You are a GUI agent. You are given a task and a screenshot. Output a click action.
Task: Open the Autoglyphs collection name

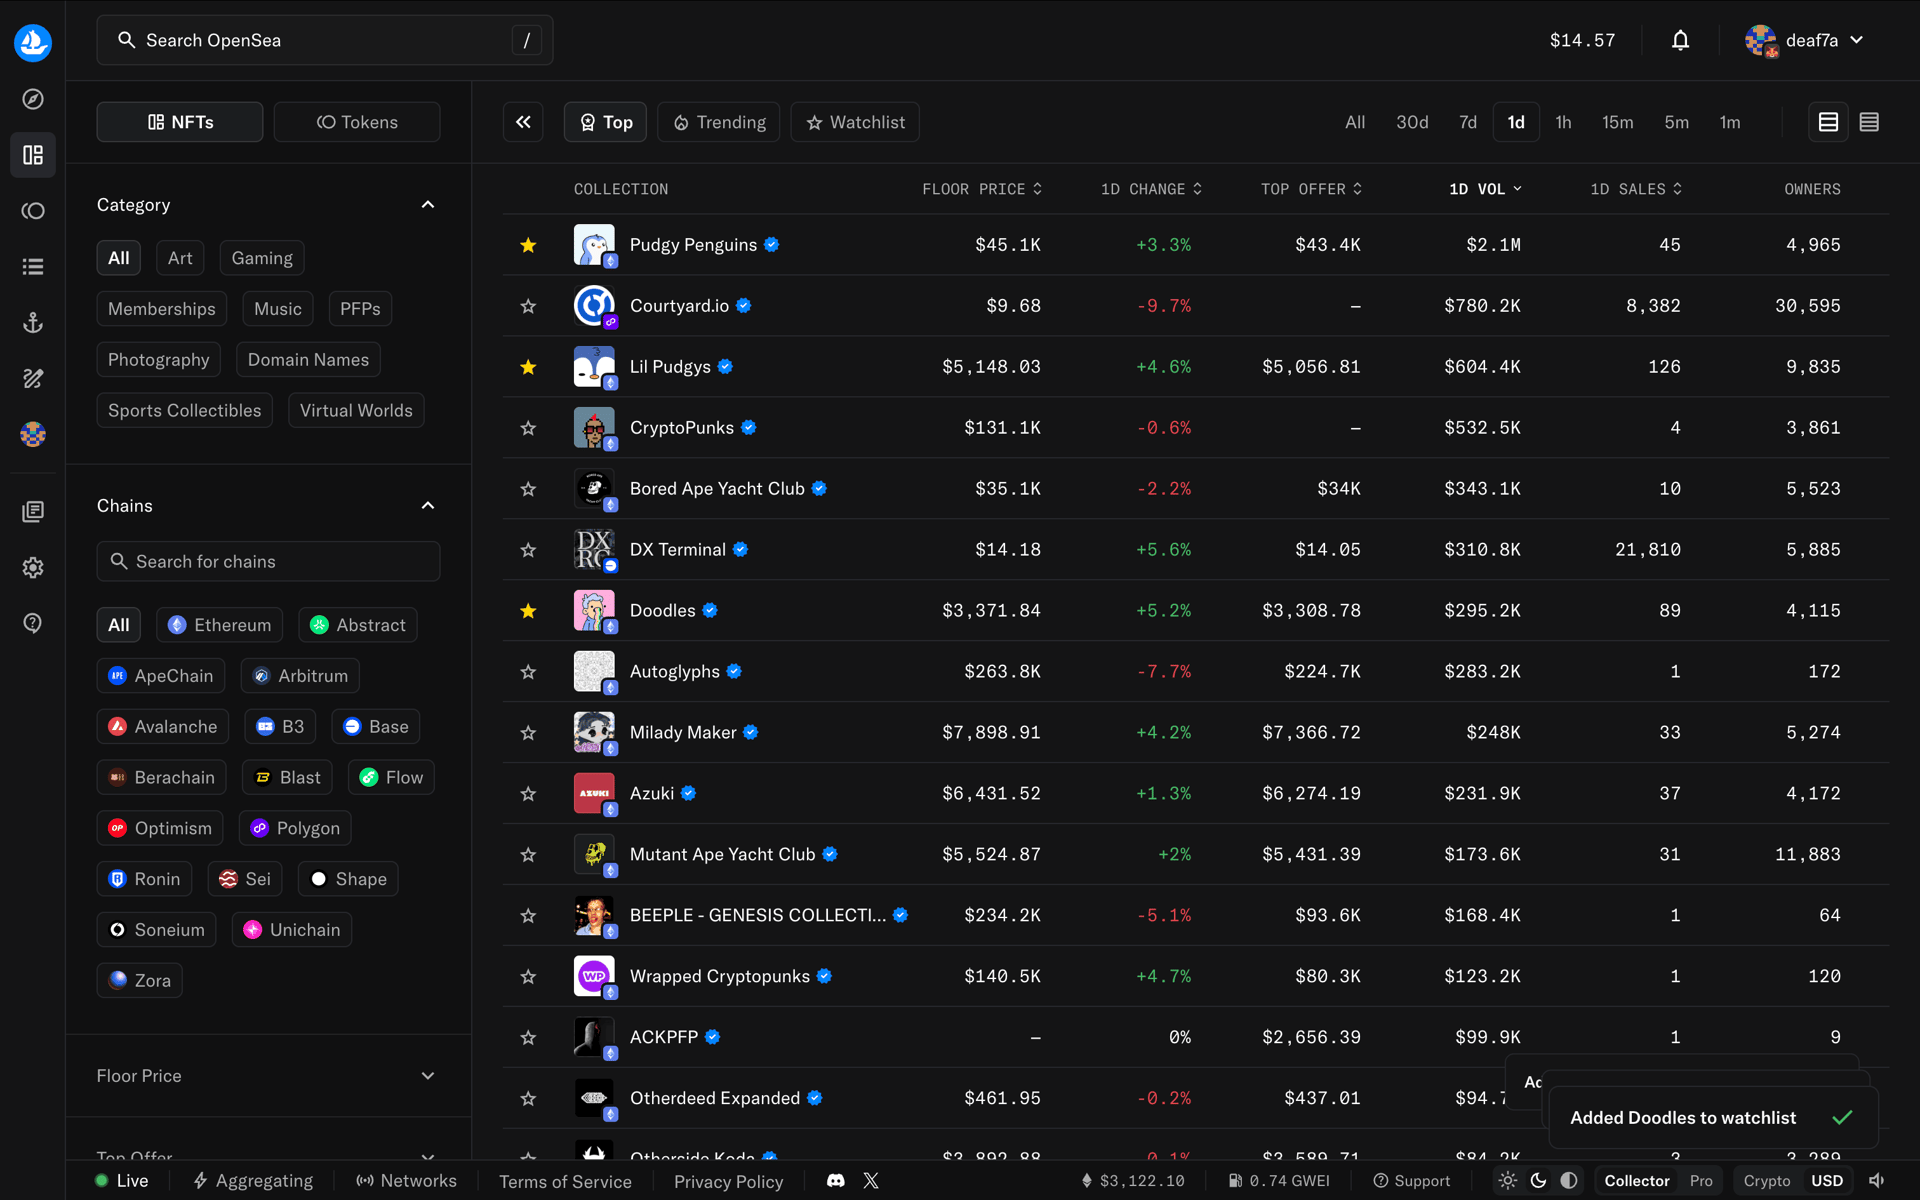pyautogui.click(x=675, y=672)
